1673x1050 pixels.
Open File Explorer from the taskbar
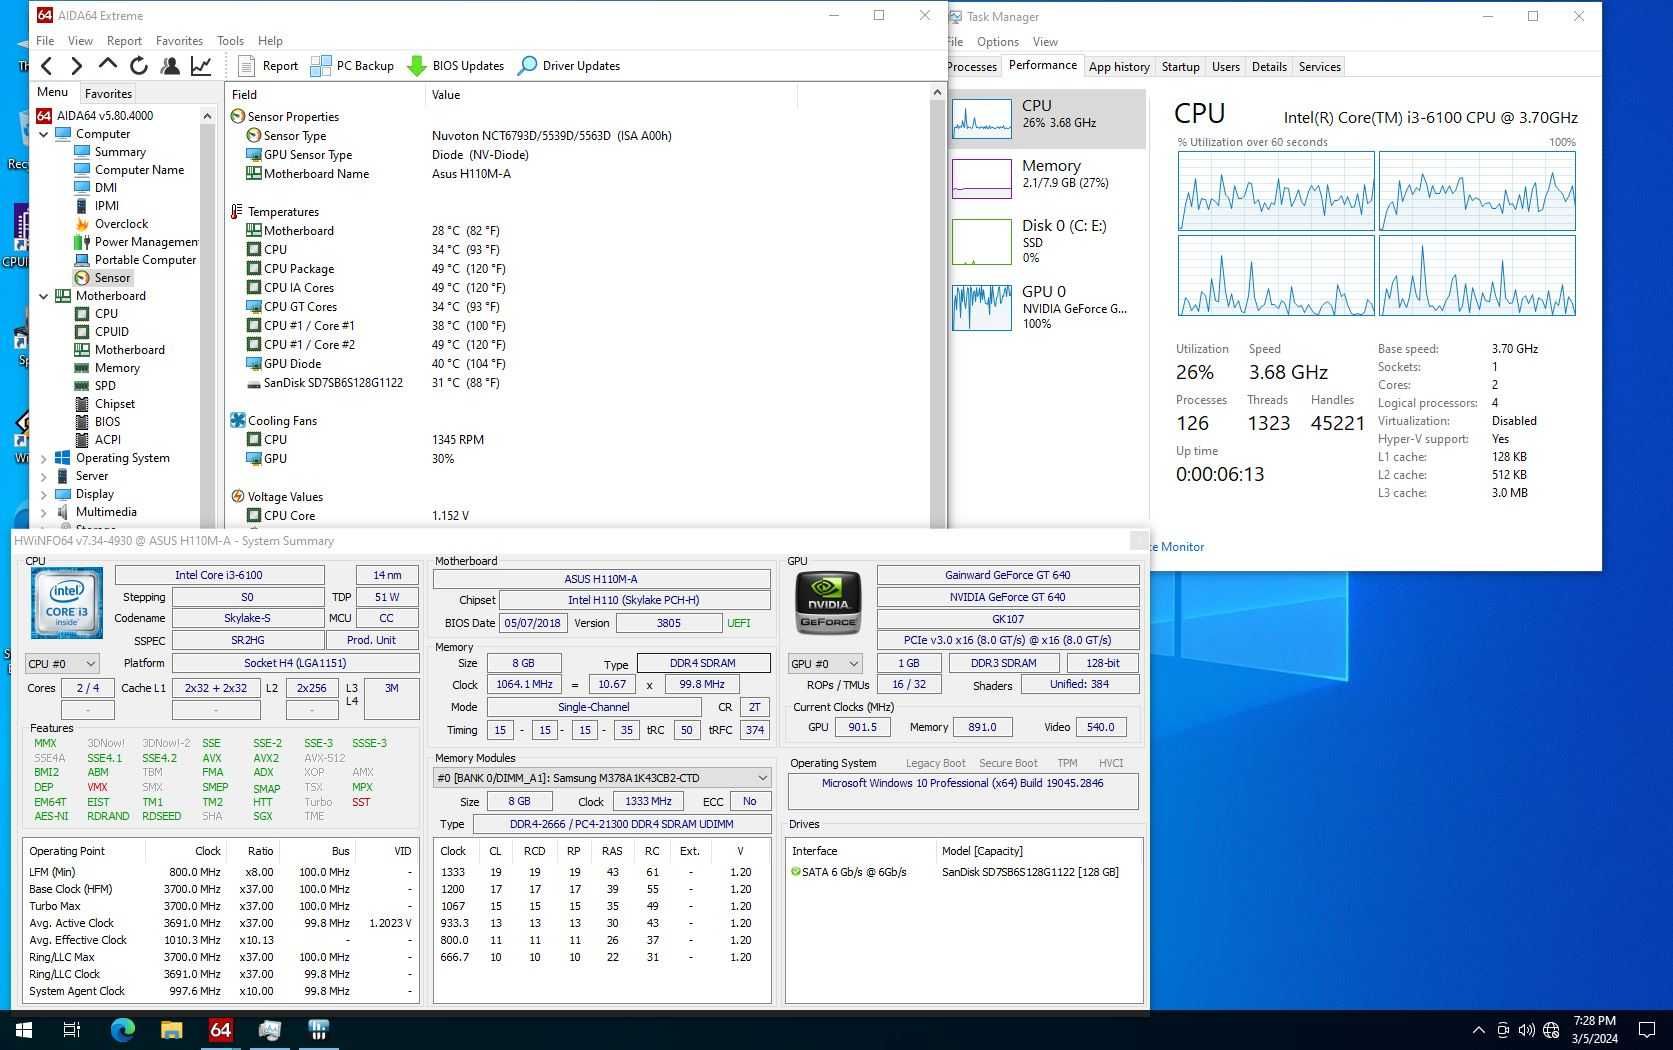[171, 1030]
